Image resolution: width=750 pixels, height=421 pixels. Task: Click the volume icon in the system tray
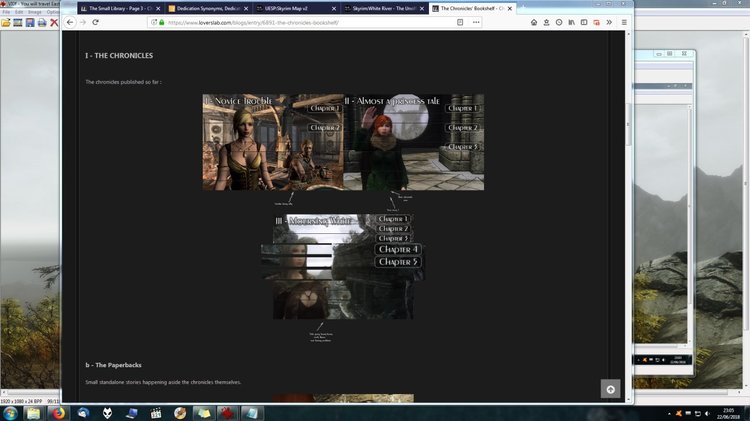click(707, 413)
